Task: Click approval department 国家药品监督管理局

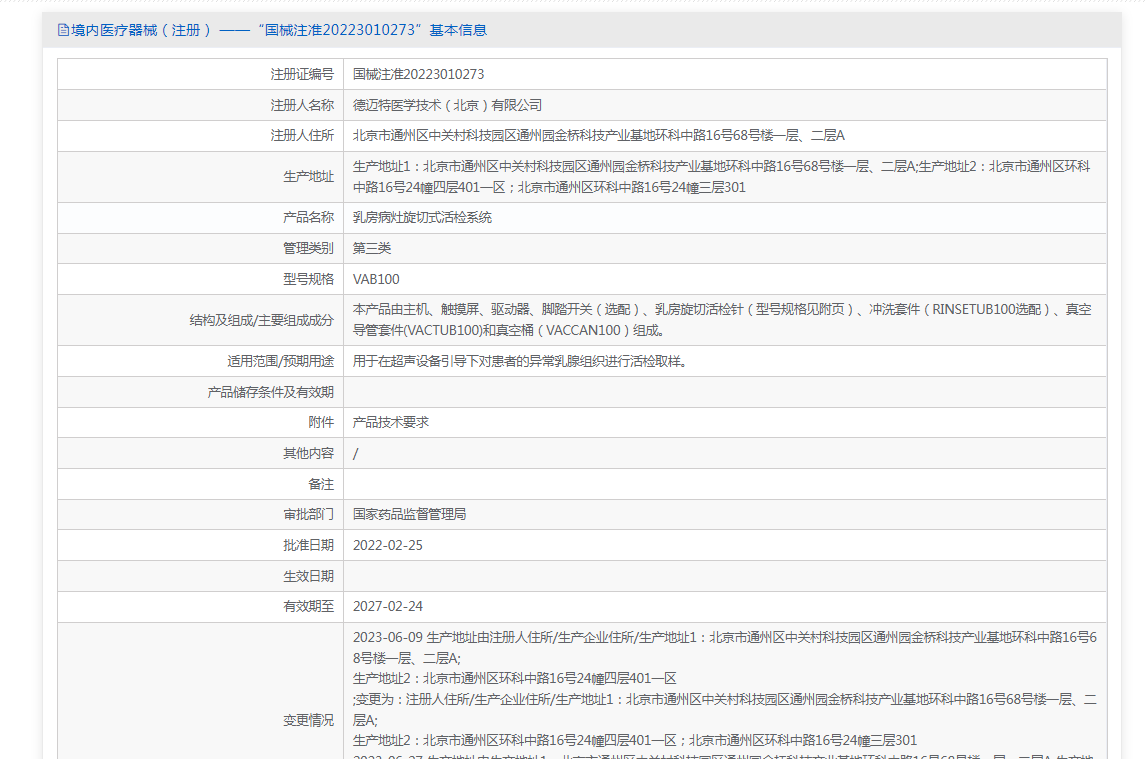Action: (409, 515)
